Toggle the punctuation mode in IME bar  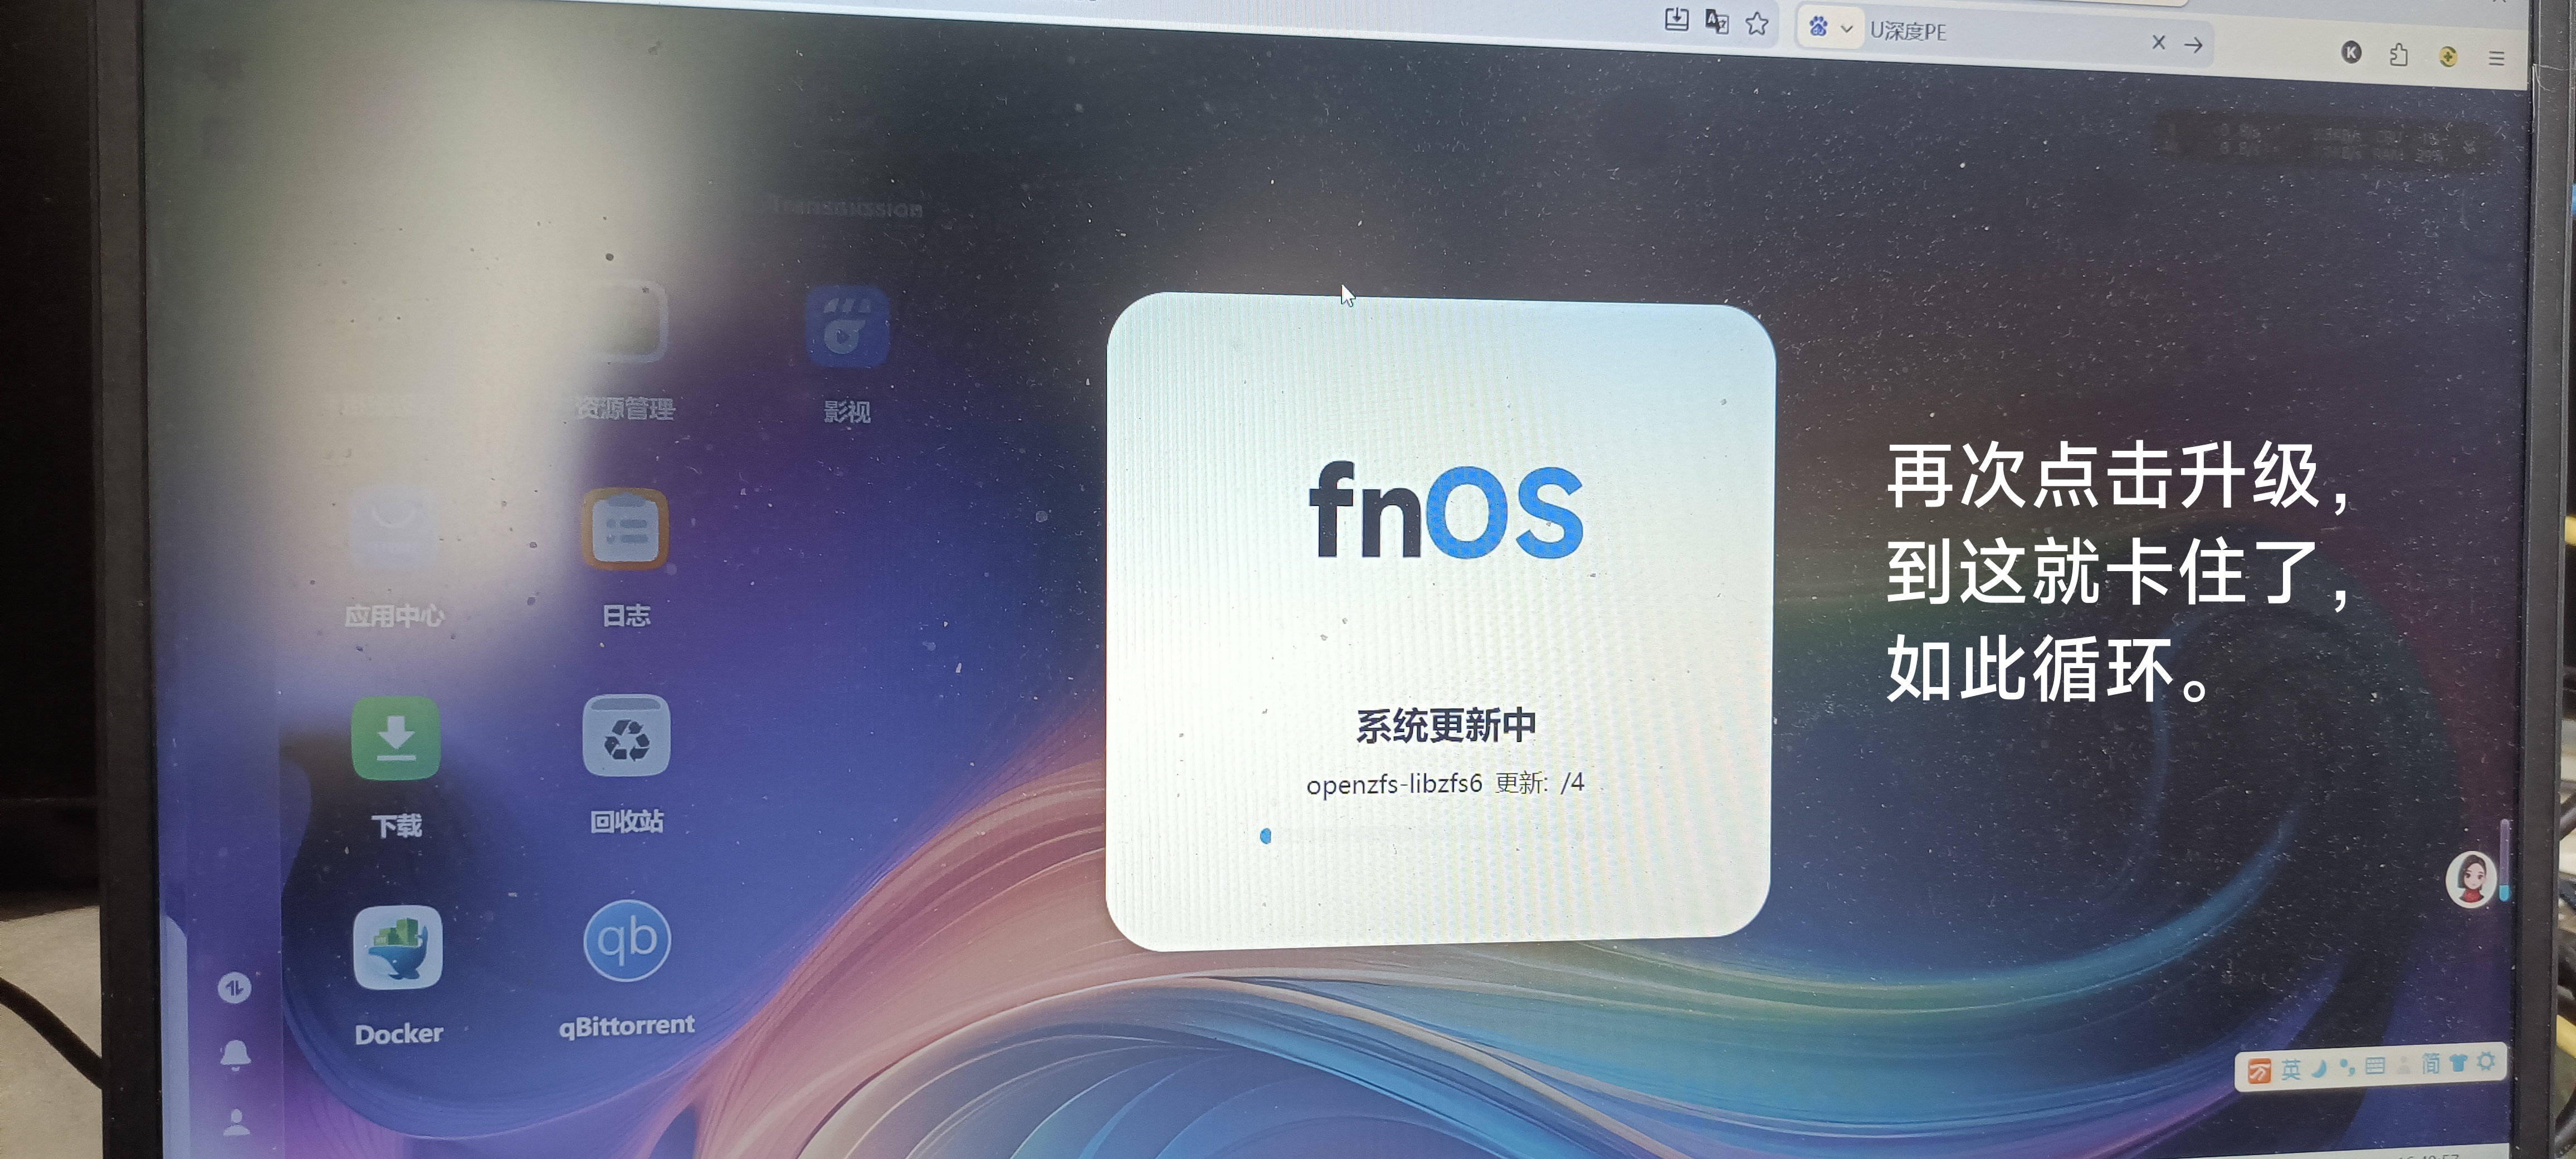pyautogui.click(x=2347, y=1067)
